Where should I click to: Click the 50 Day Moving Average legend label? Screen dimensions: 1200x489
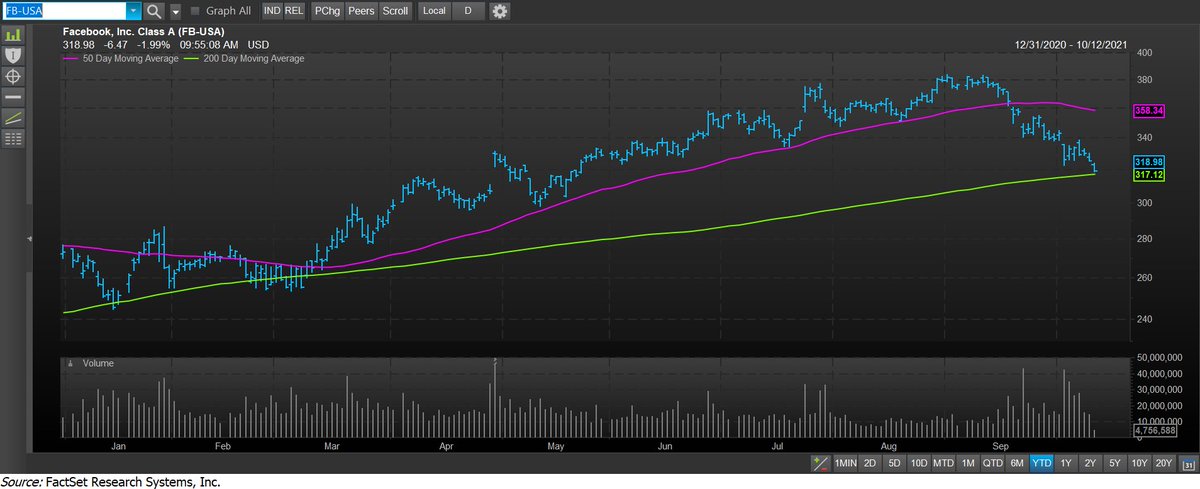pyautogui.click(x=130, y=59)
